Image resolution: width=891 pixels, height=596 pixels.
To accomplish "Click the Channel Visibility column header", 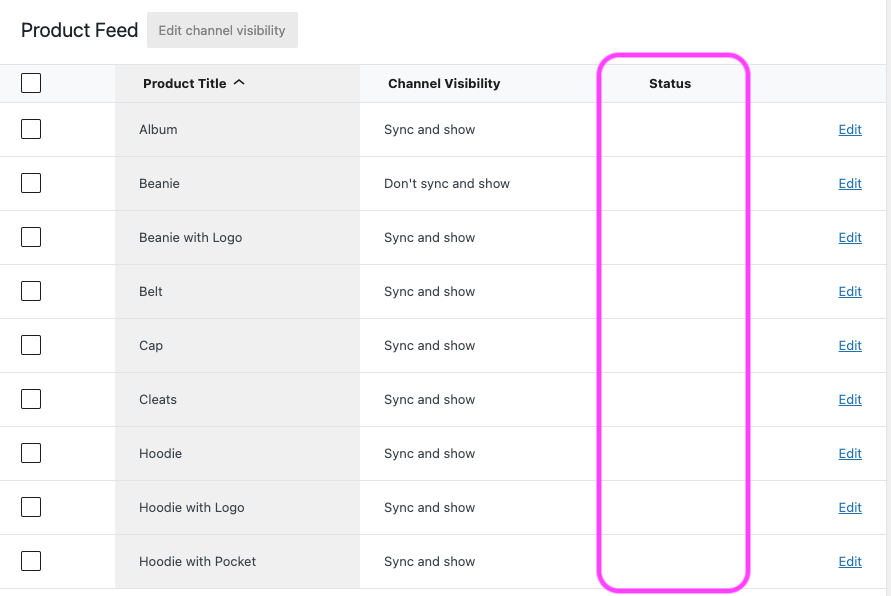I will click(444, 83).
